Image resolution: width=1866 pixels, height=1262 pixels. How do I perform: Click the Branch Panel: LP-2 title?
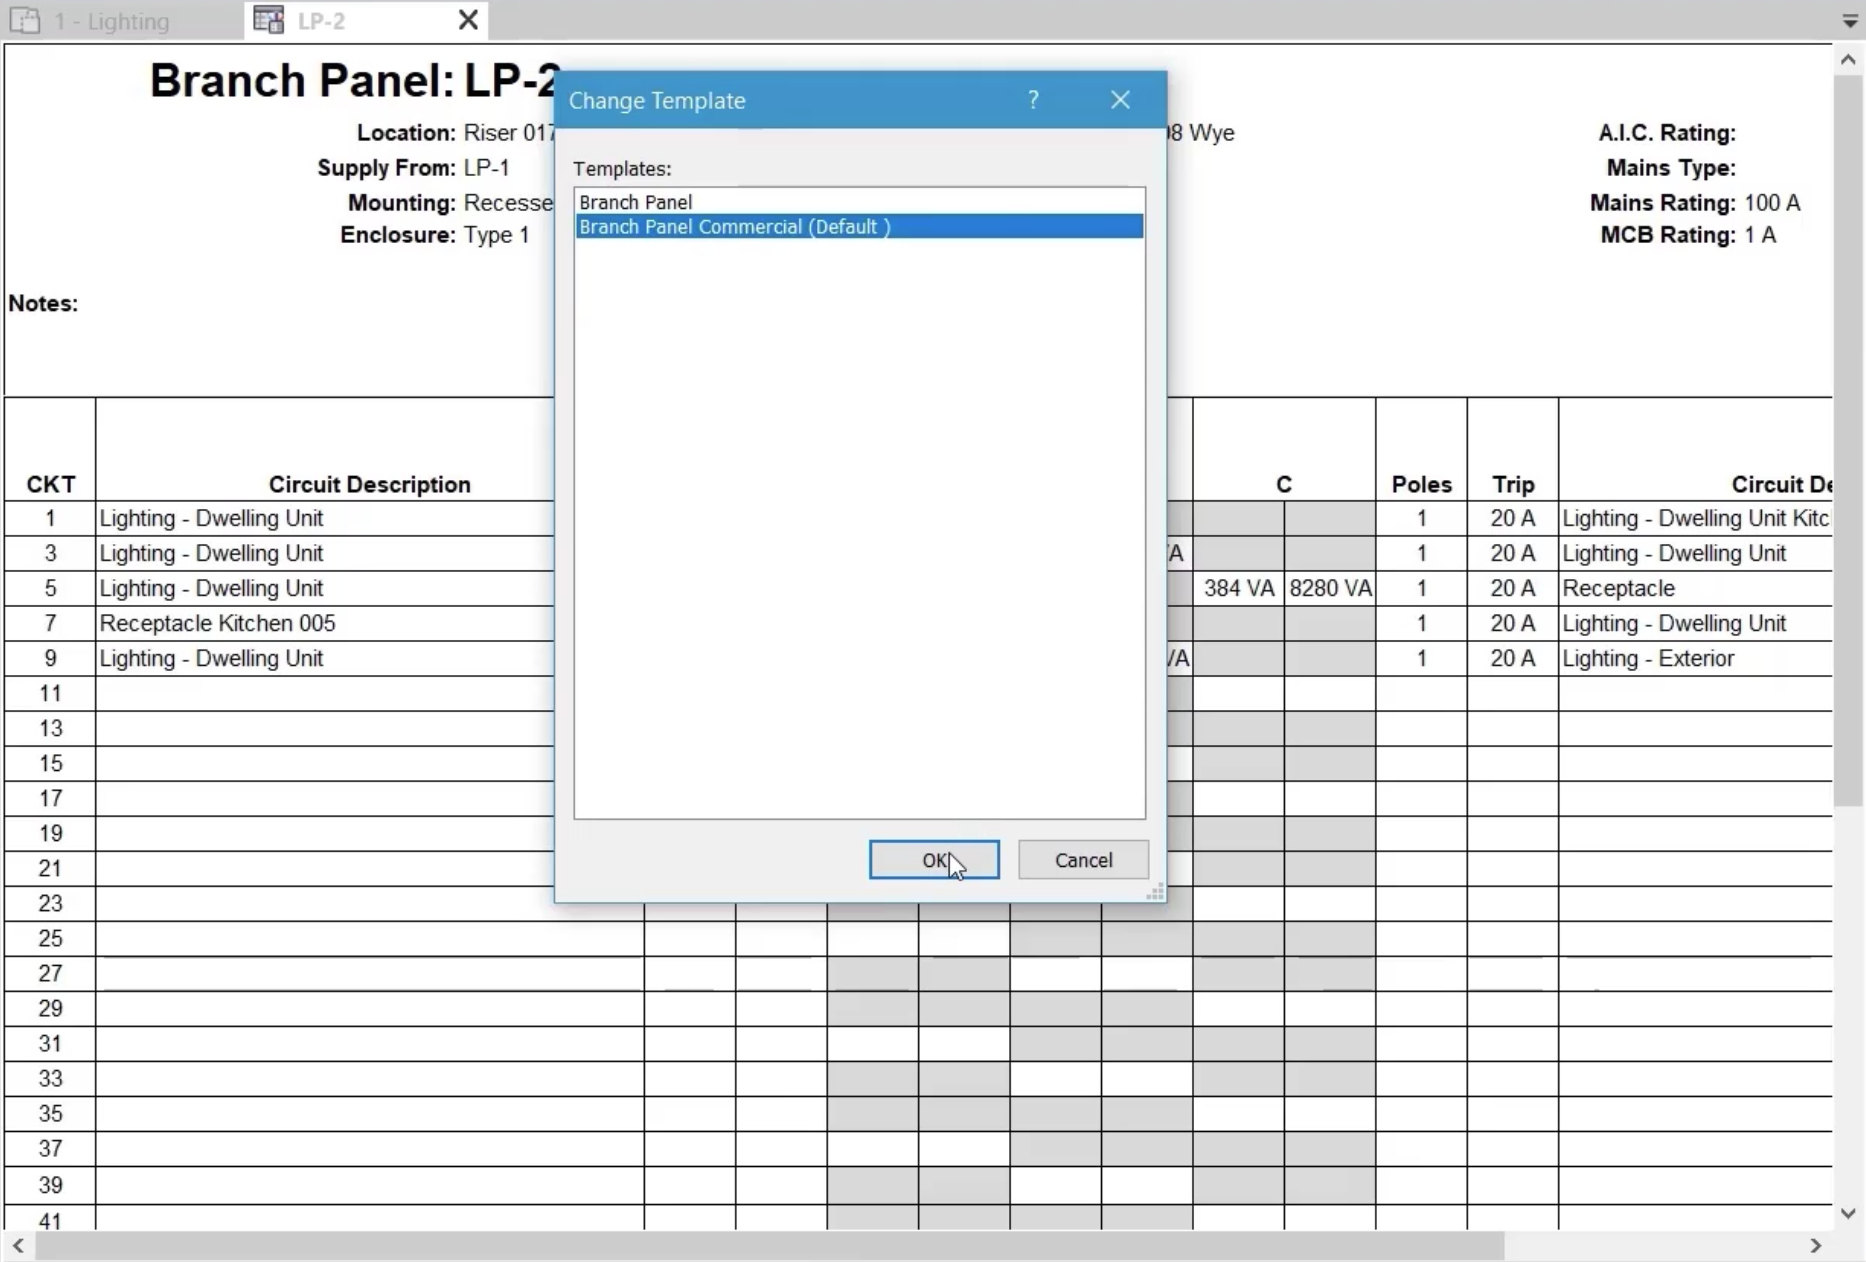[x=355, y=80]
